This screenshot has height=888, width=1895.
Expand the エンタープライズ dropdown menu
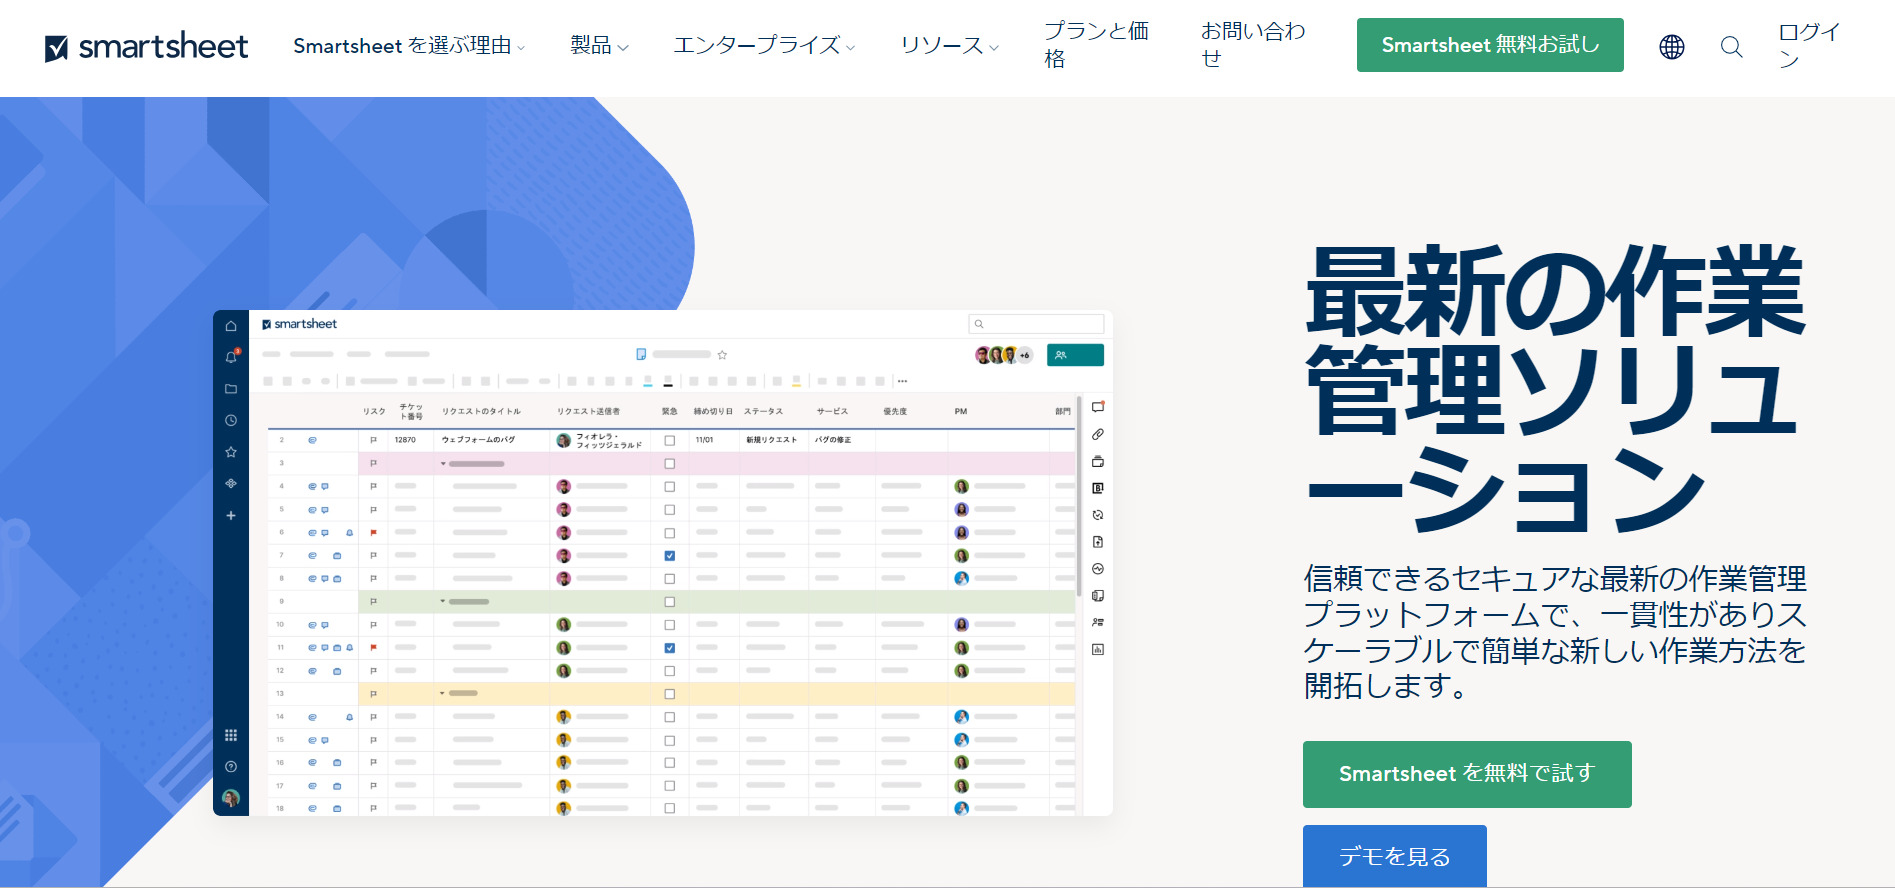(764, 46)
